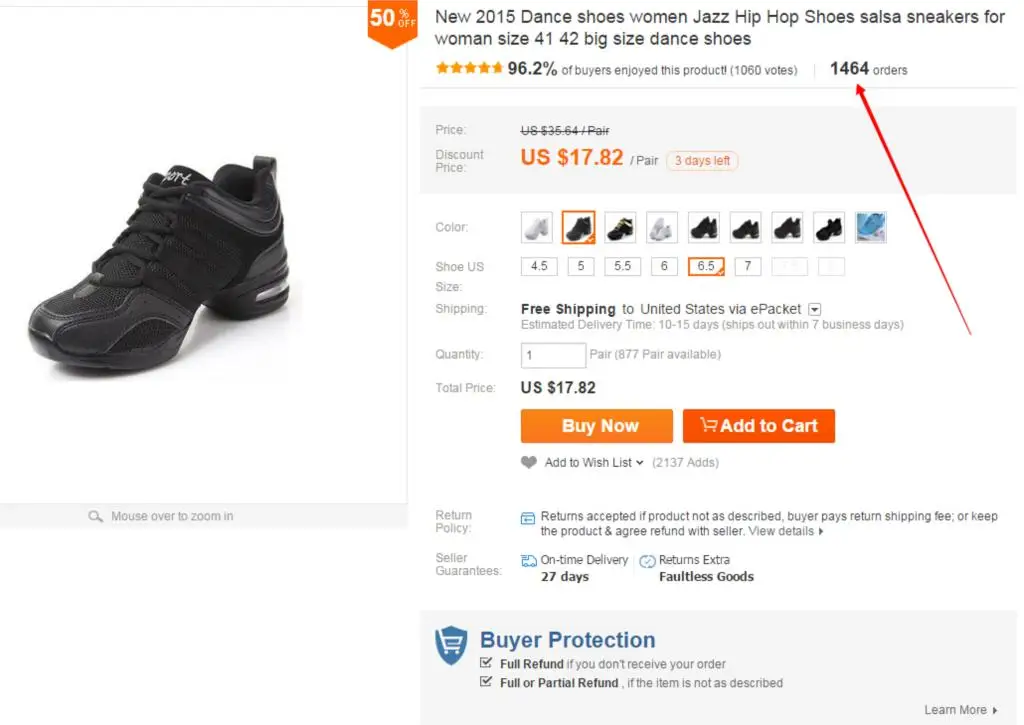1024x725 pixels.
Task: Select shoe size 7
Action: [748, 266]
